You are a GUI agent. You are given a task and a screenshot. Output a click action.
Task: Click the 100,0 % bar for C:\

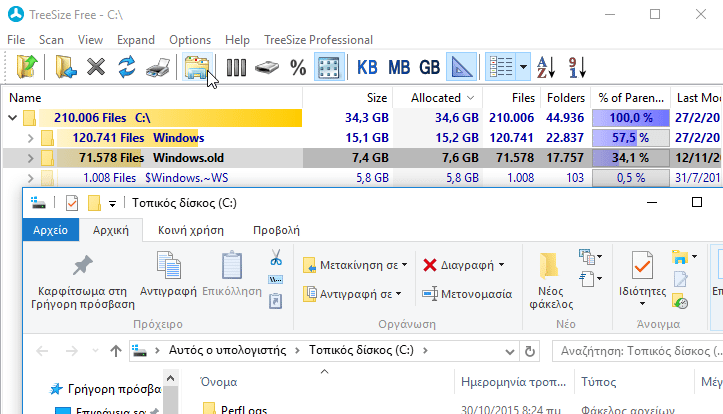pyautogui.click(x=630, y=118)
